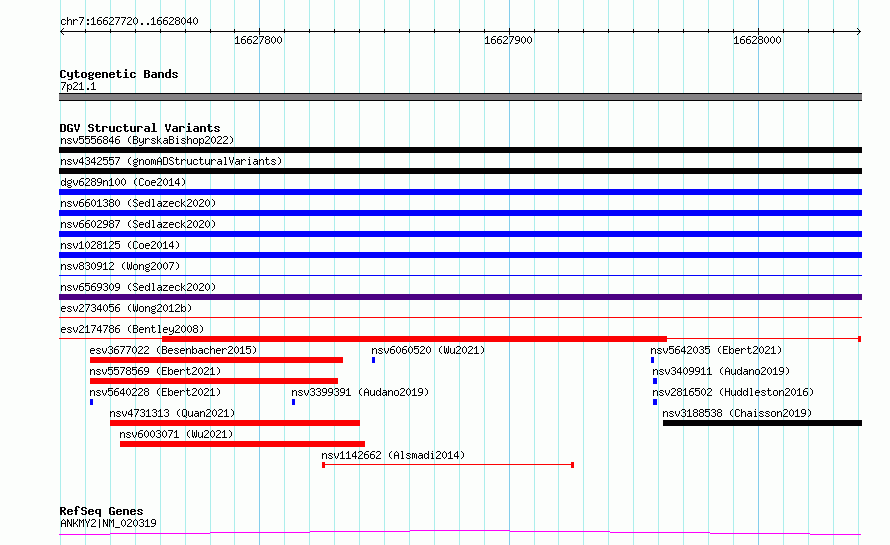Screen dimensions: 890x545
Task: Select the esv3677022 red variant bar
Action: tap(216, 360)
